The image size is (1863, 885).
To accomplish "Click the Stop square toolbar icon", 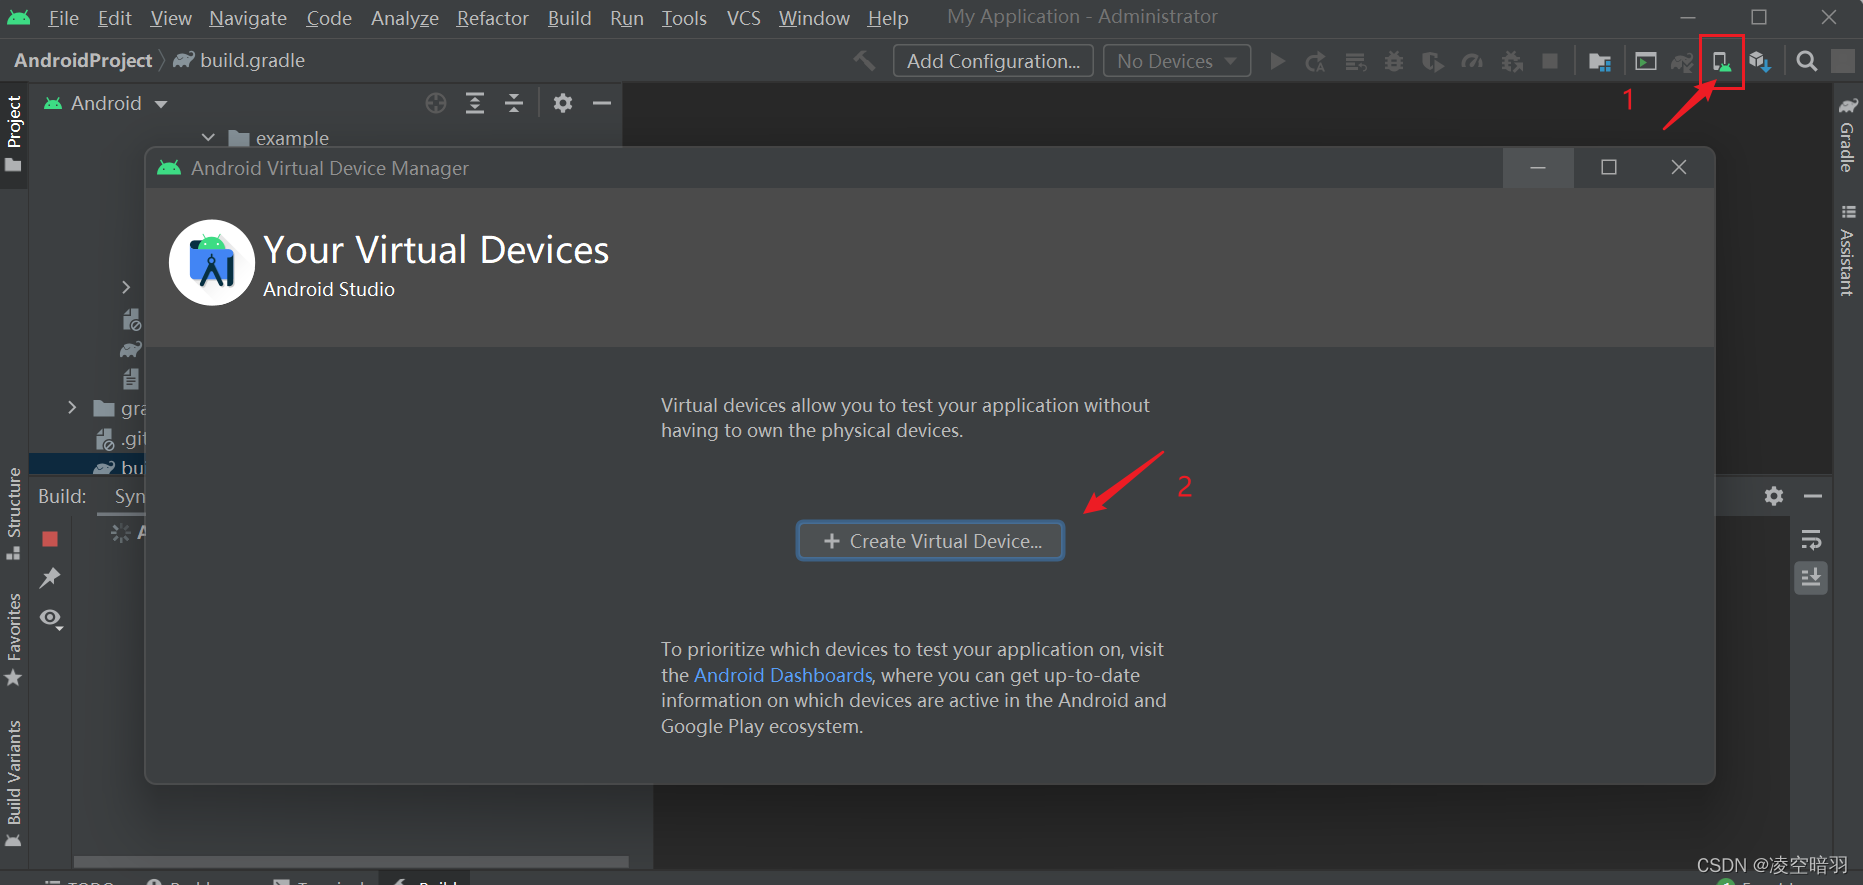I will (1550, 62).
